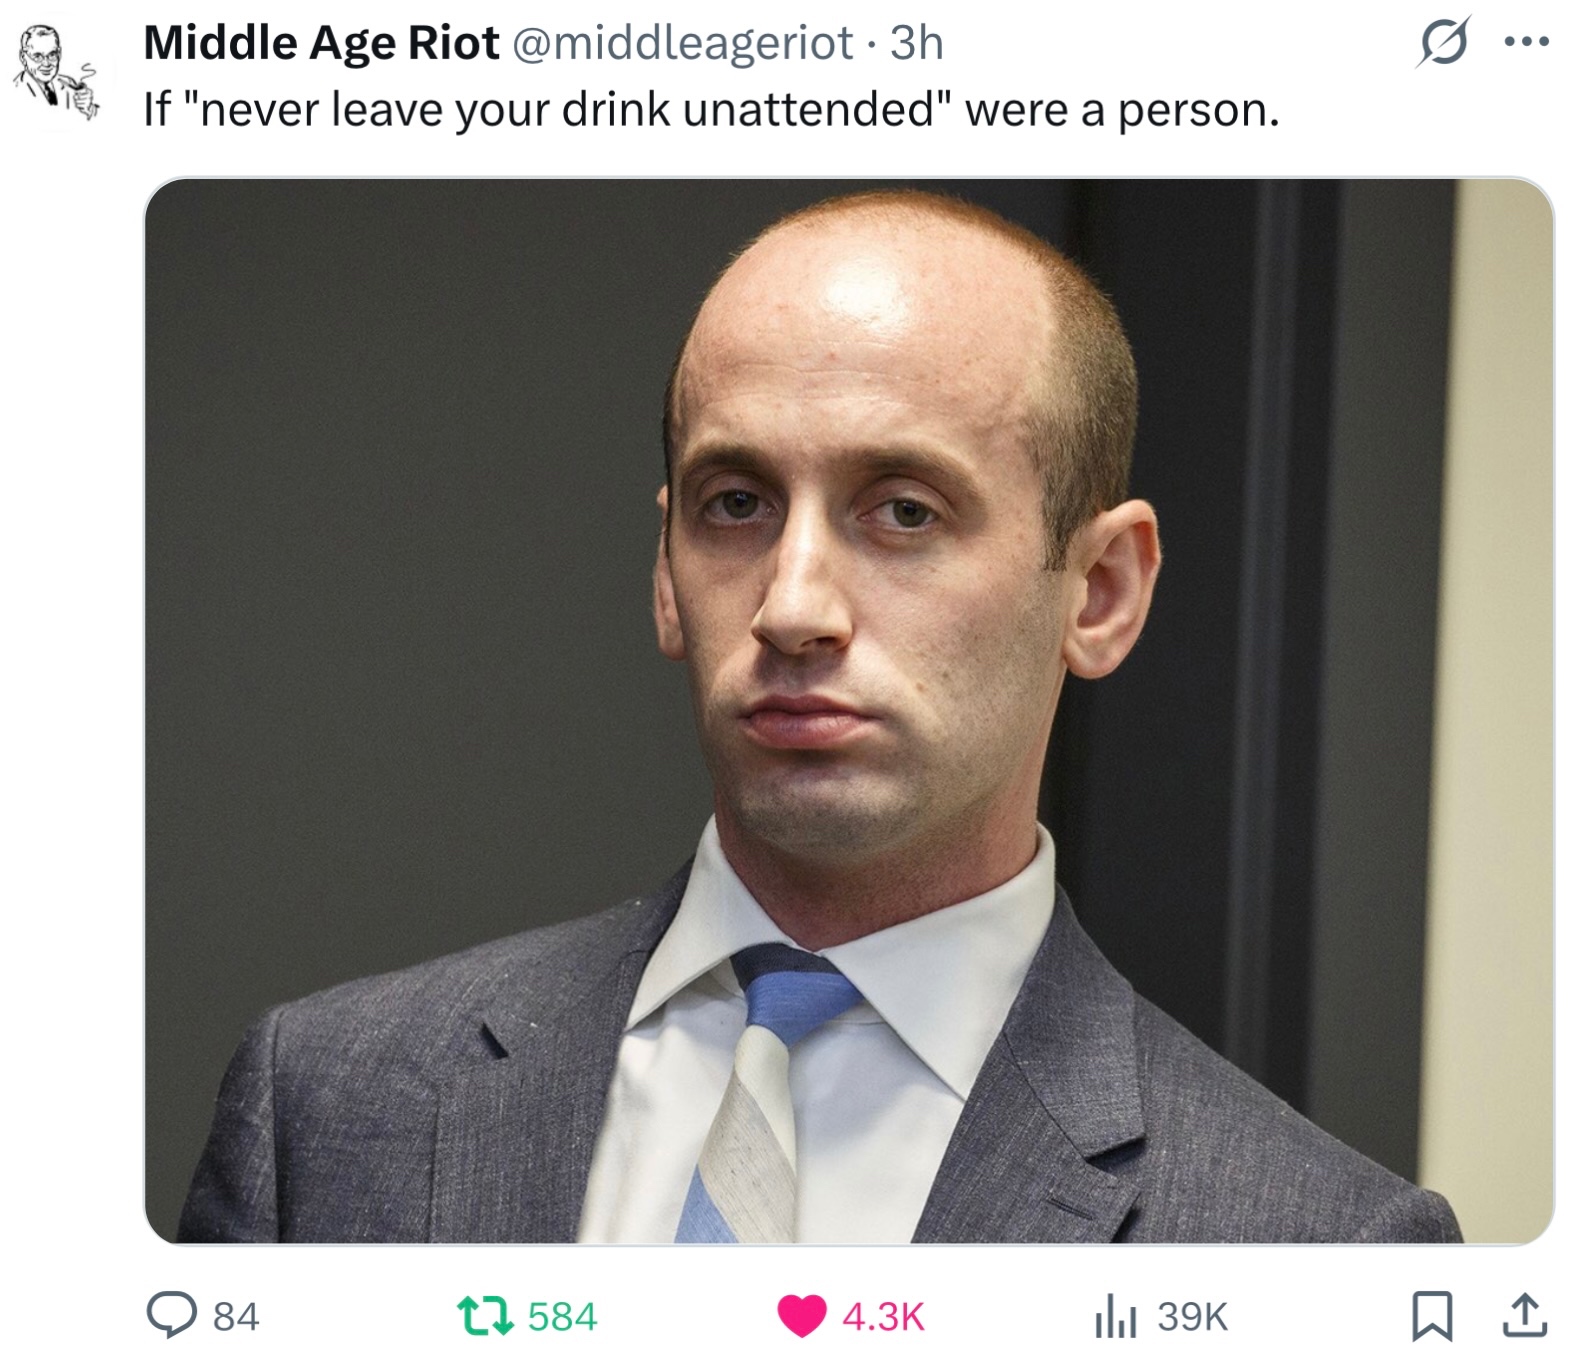1578x1370 pixels.
Task: Open the reply comment bubble icon
Action: (x=172, y=1315)
